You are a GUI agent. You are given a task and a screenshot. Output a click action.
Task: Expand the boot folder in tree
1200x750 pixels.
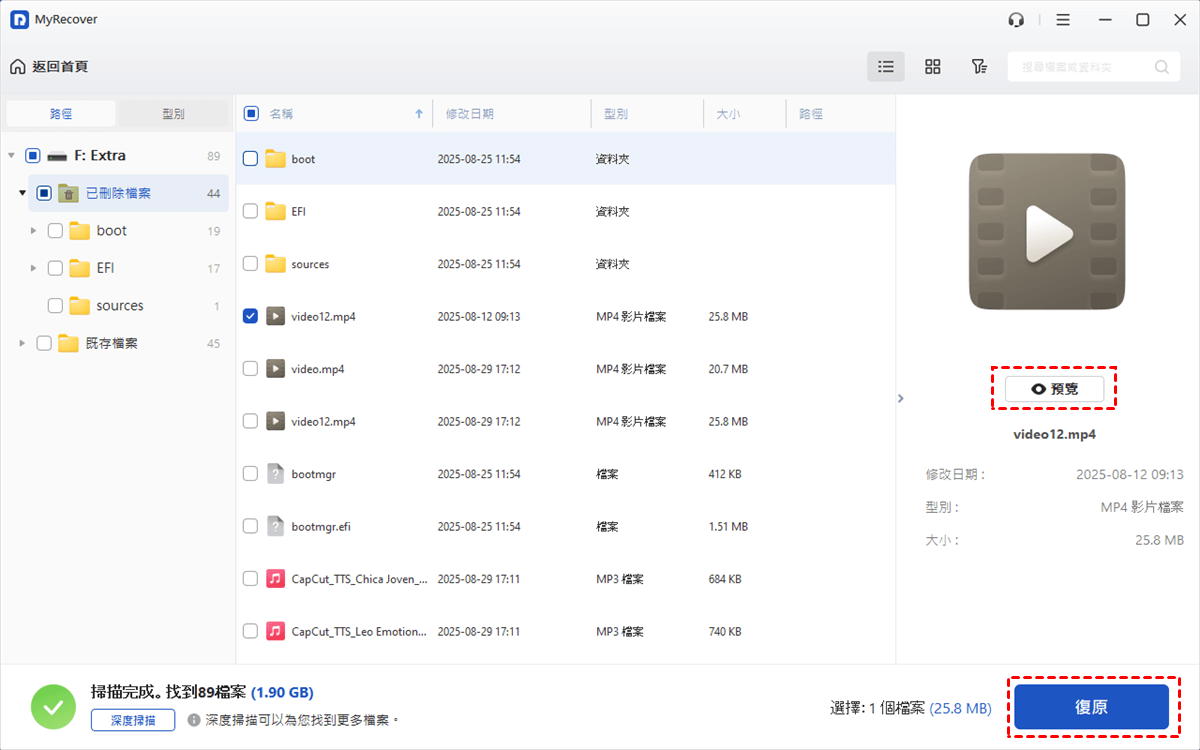click(x=33, y=231)
